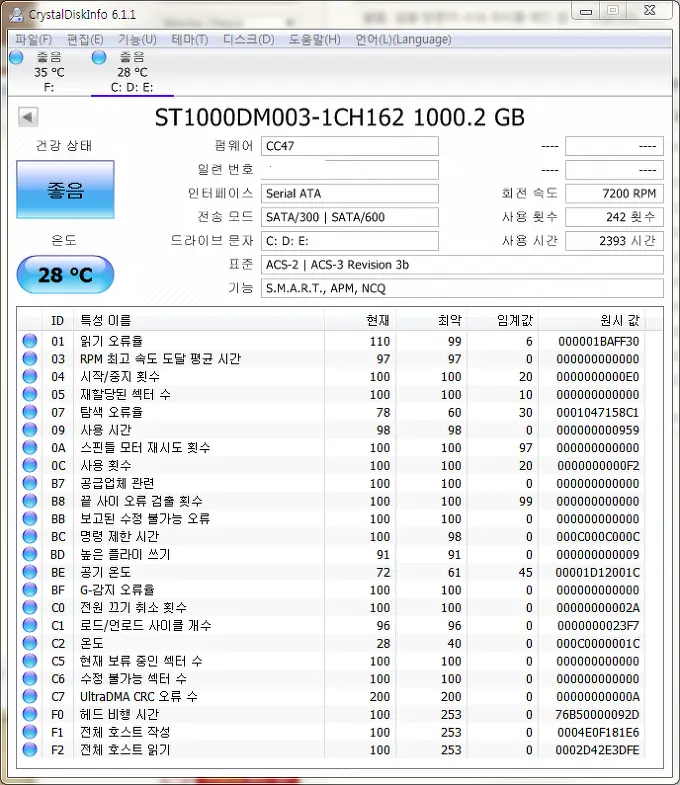Image resolution: width=680 pixels, height=785 pixels.
Task: Click the drive title ST1000DM003-1CH162 1000.2 GB
Action: (339, 118)
